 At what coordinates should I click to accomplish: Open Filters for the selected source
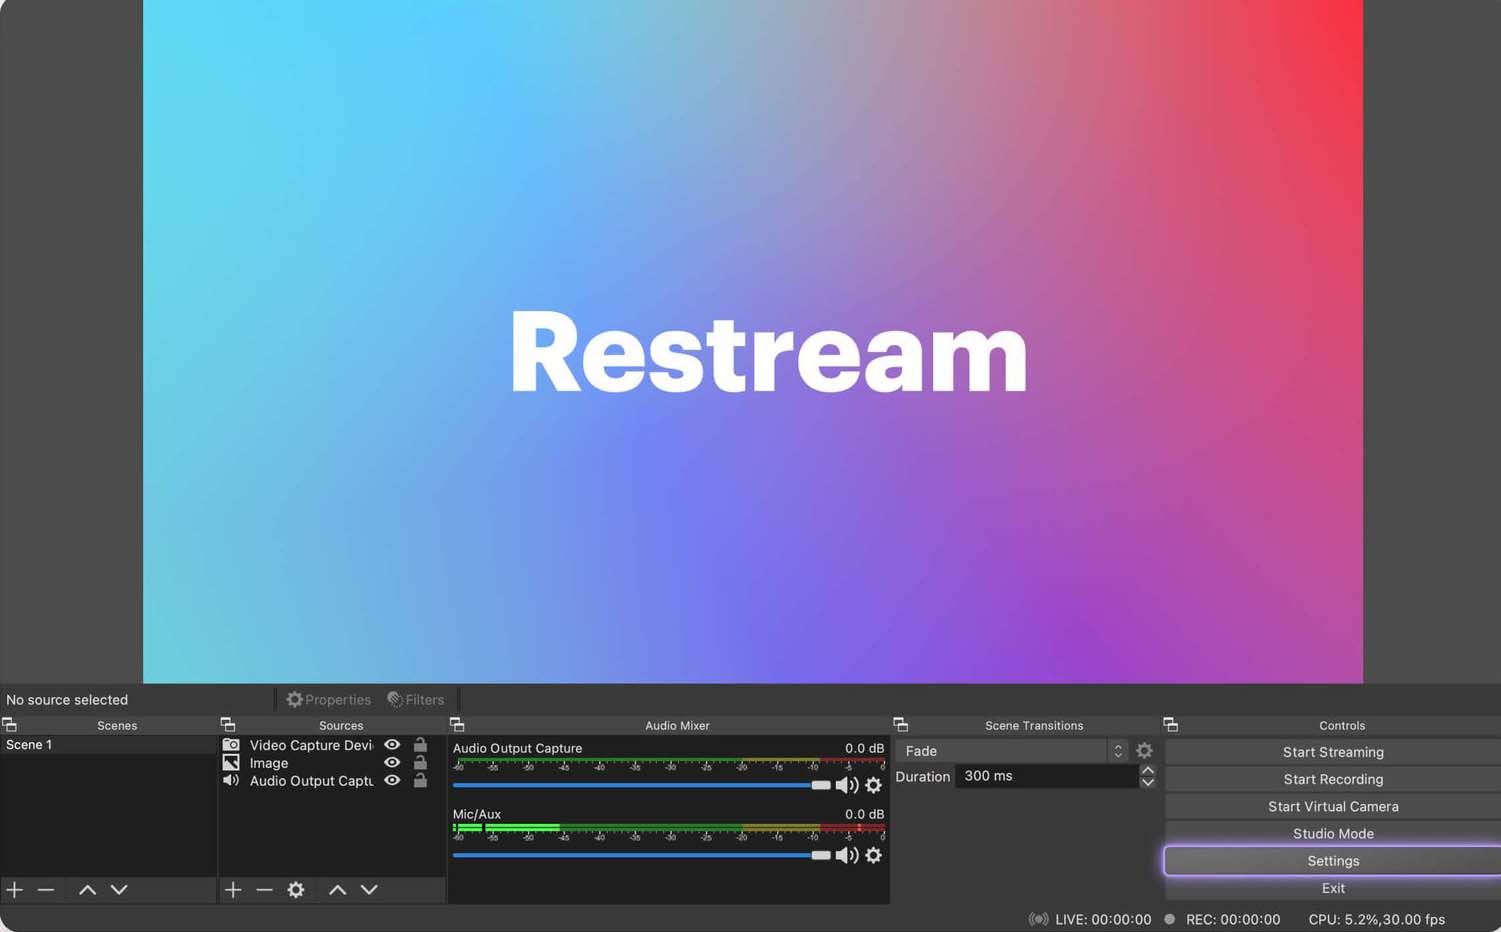(416, 700)
